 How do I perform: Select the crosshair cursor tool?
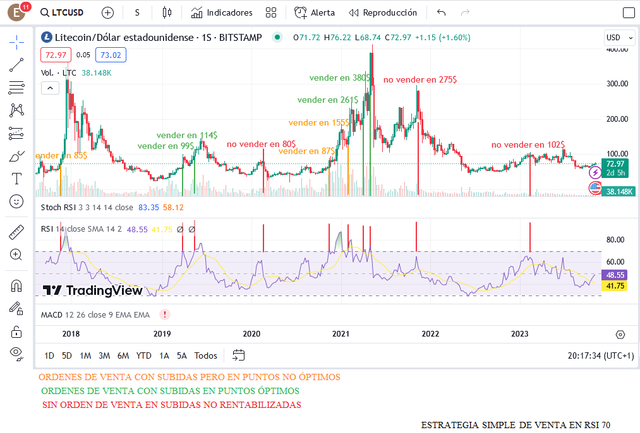click(16, 42)
